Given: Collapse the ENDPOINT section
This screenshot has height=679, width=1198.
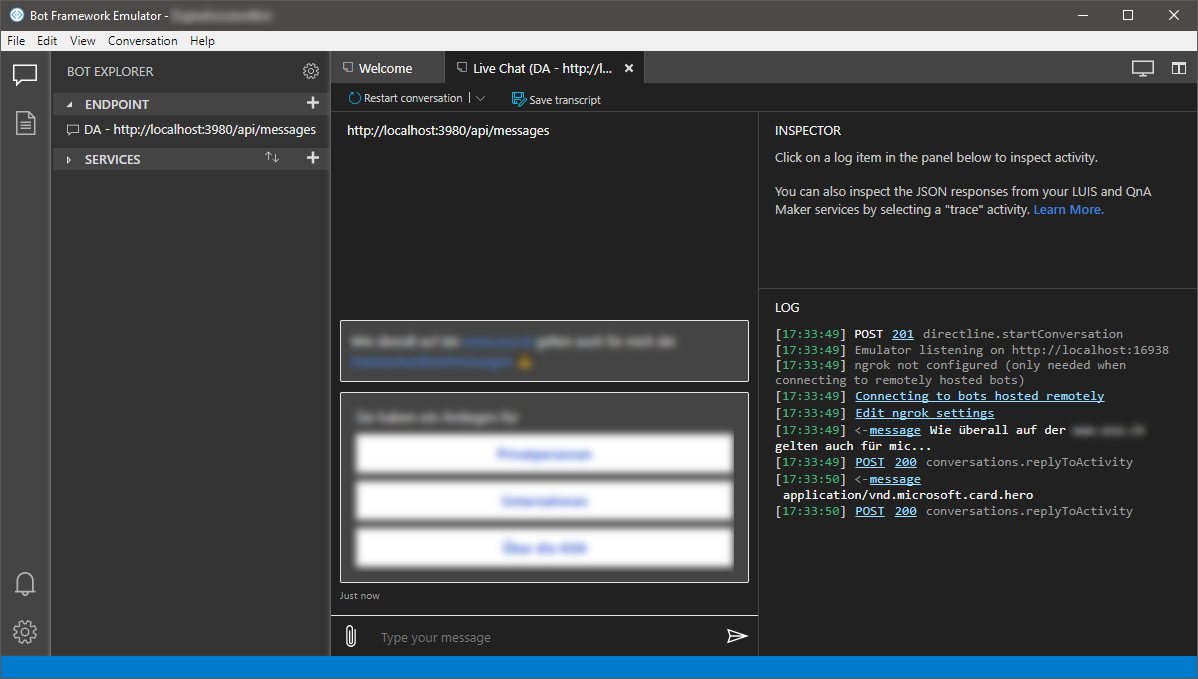Looking at the screenshot, I should tap(70, 105).
